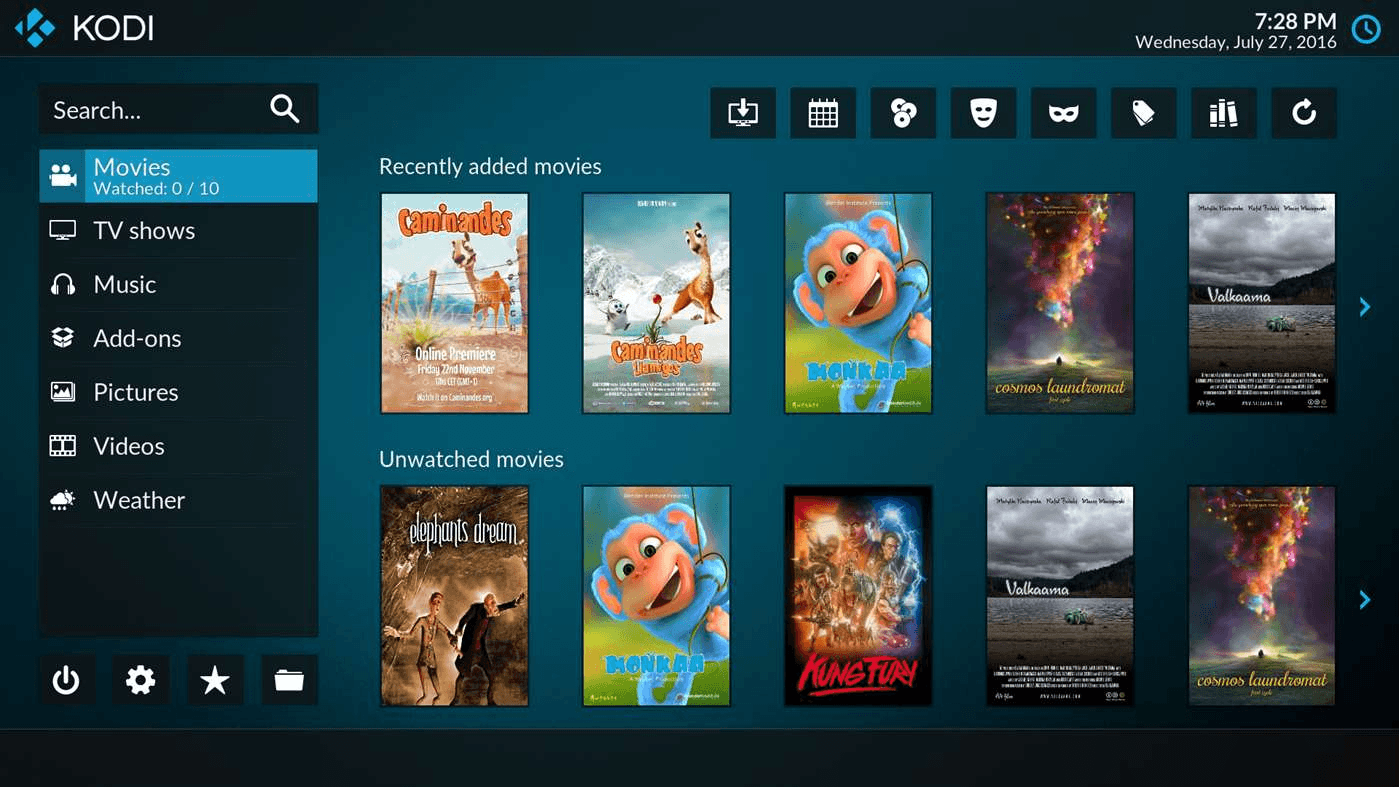The height and width of the screenshot is (787, 1399).
Task: Open the Kung Fury movie poster
Action: (x=858, y=596)
